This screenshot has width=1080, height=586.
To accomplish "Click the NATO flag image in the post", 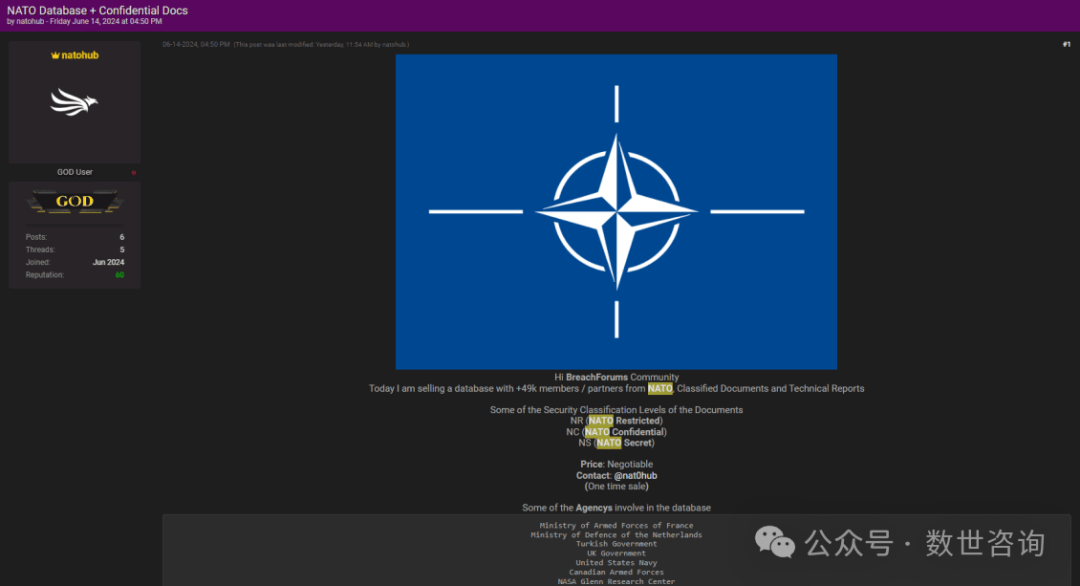I will click(x=616, y=211).
